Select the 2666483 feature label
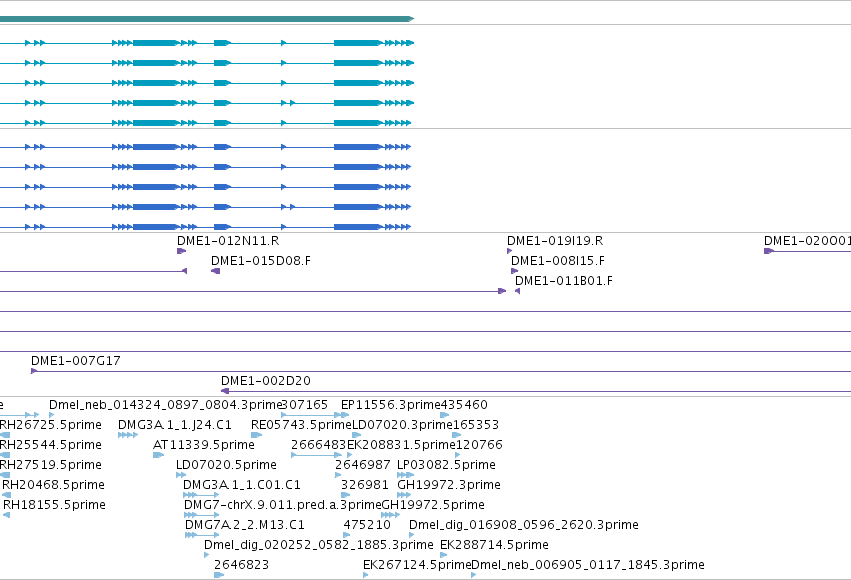851x580 pixels. (319, 445)
